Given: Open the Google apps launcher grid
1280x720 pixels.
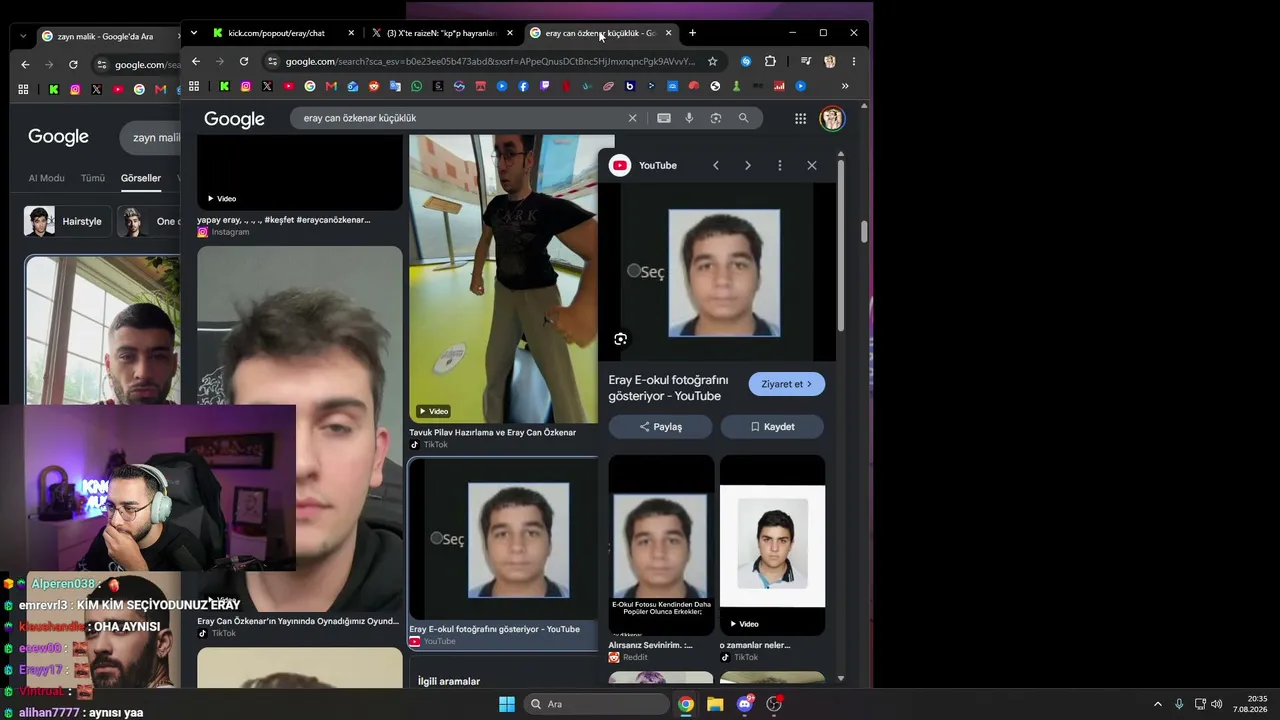Looking at the screenshot, I should click(x=800, y=119).
